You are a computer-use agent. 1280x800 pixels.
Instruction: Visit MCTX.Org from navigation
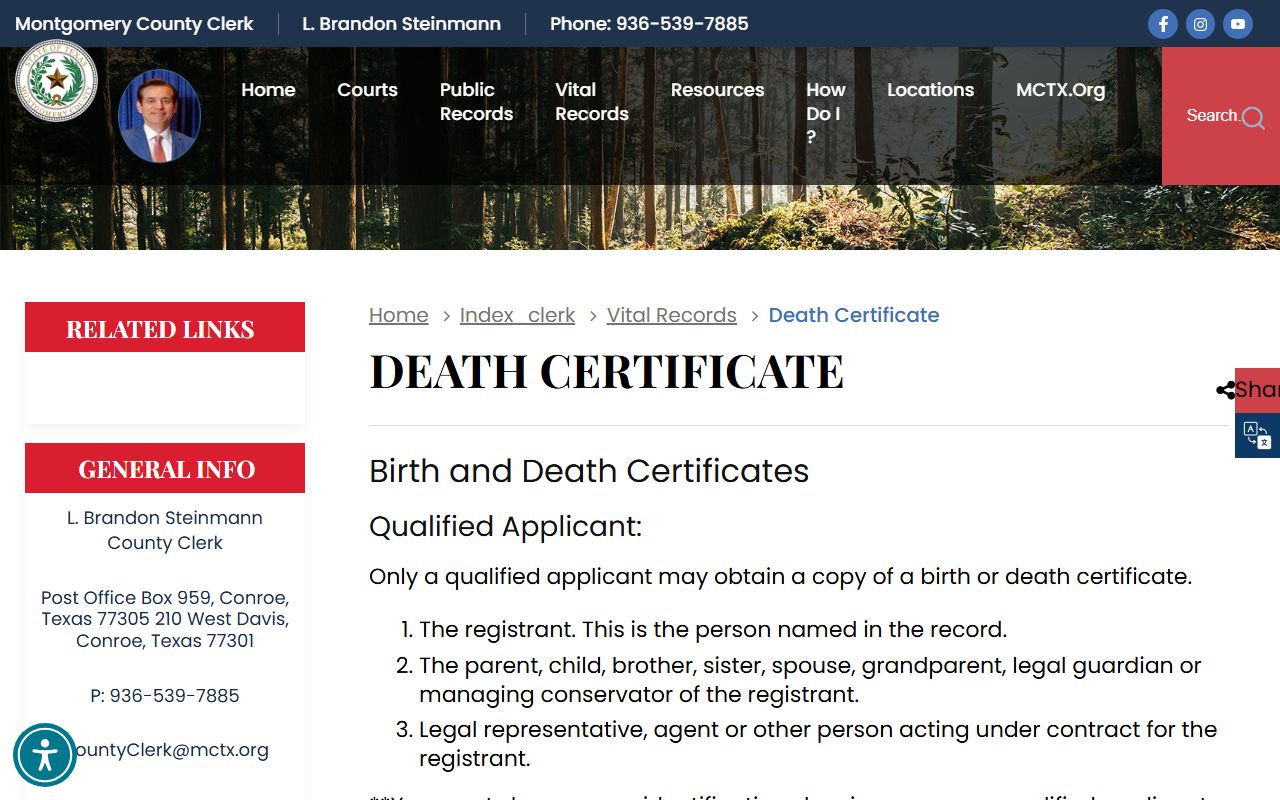(x=1060, y=90)
